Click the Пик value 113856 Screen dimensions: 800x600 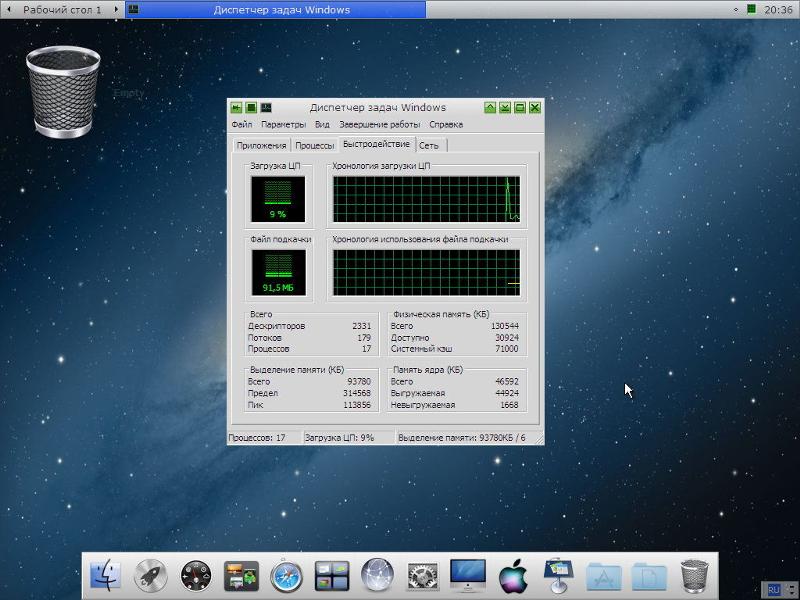pos(357,405)
